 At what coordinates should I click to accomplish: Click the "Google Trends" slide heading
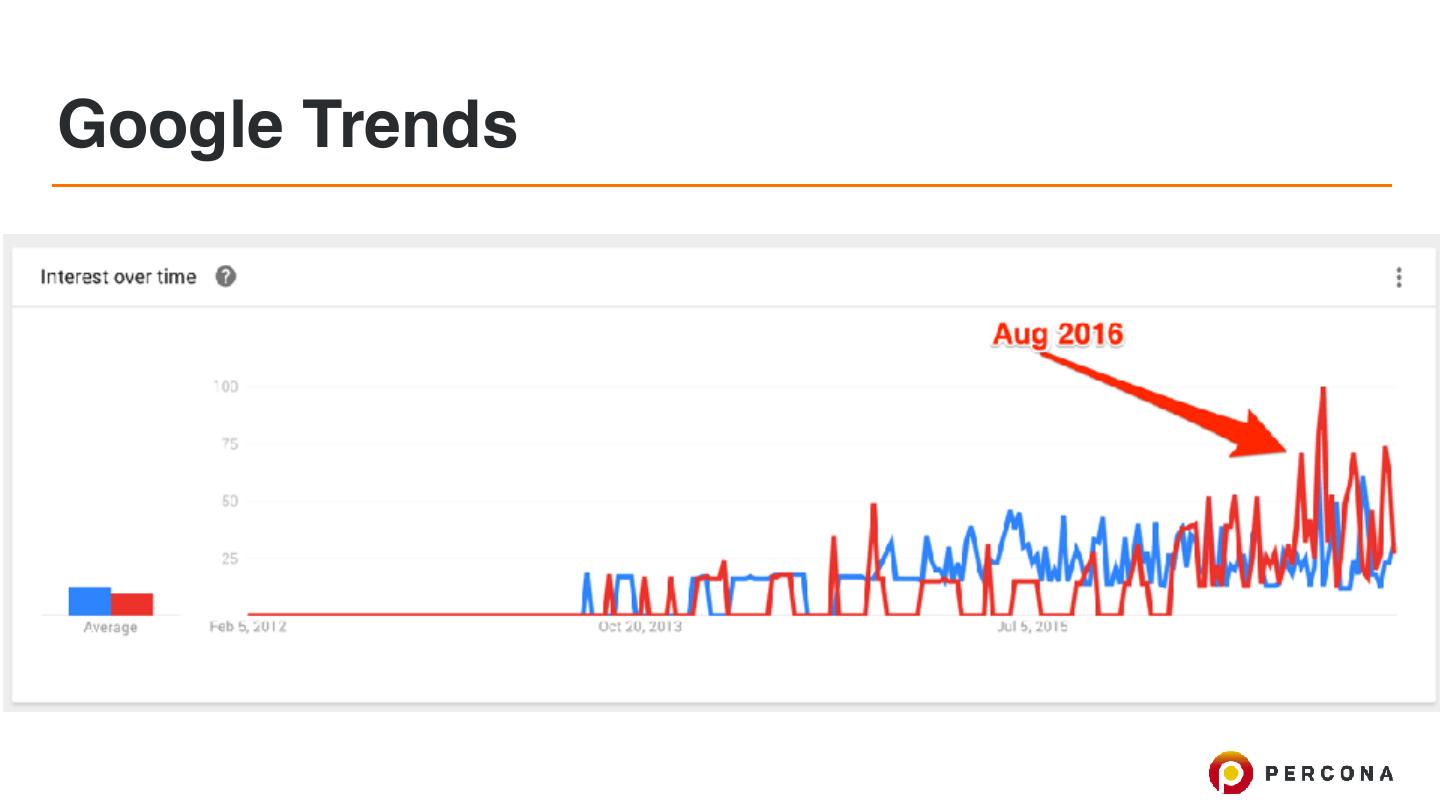[288, 124]
